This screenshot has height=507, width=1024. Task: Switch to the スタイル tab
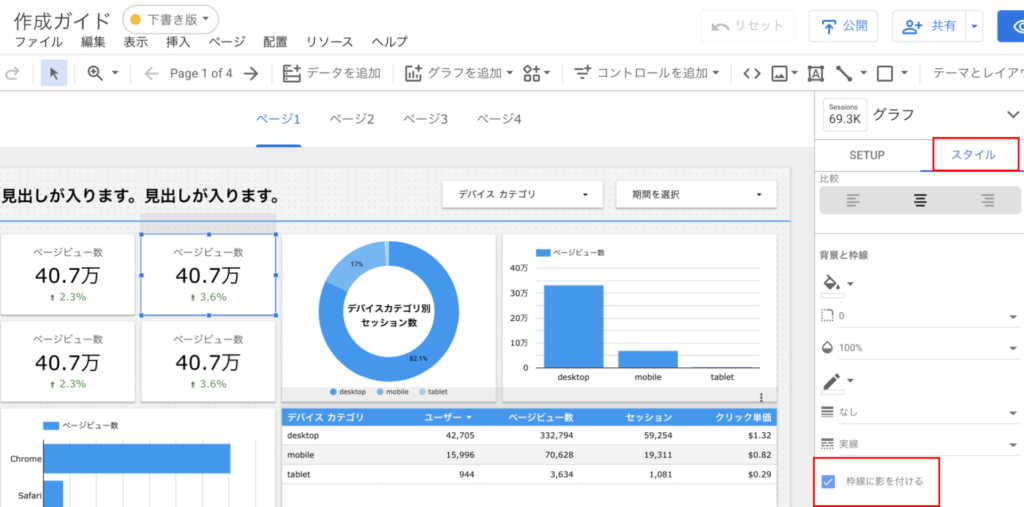(x=972, y=155)
